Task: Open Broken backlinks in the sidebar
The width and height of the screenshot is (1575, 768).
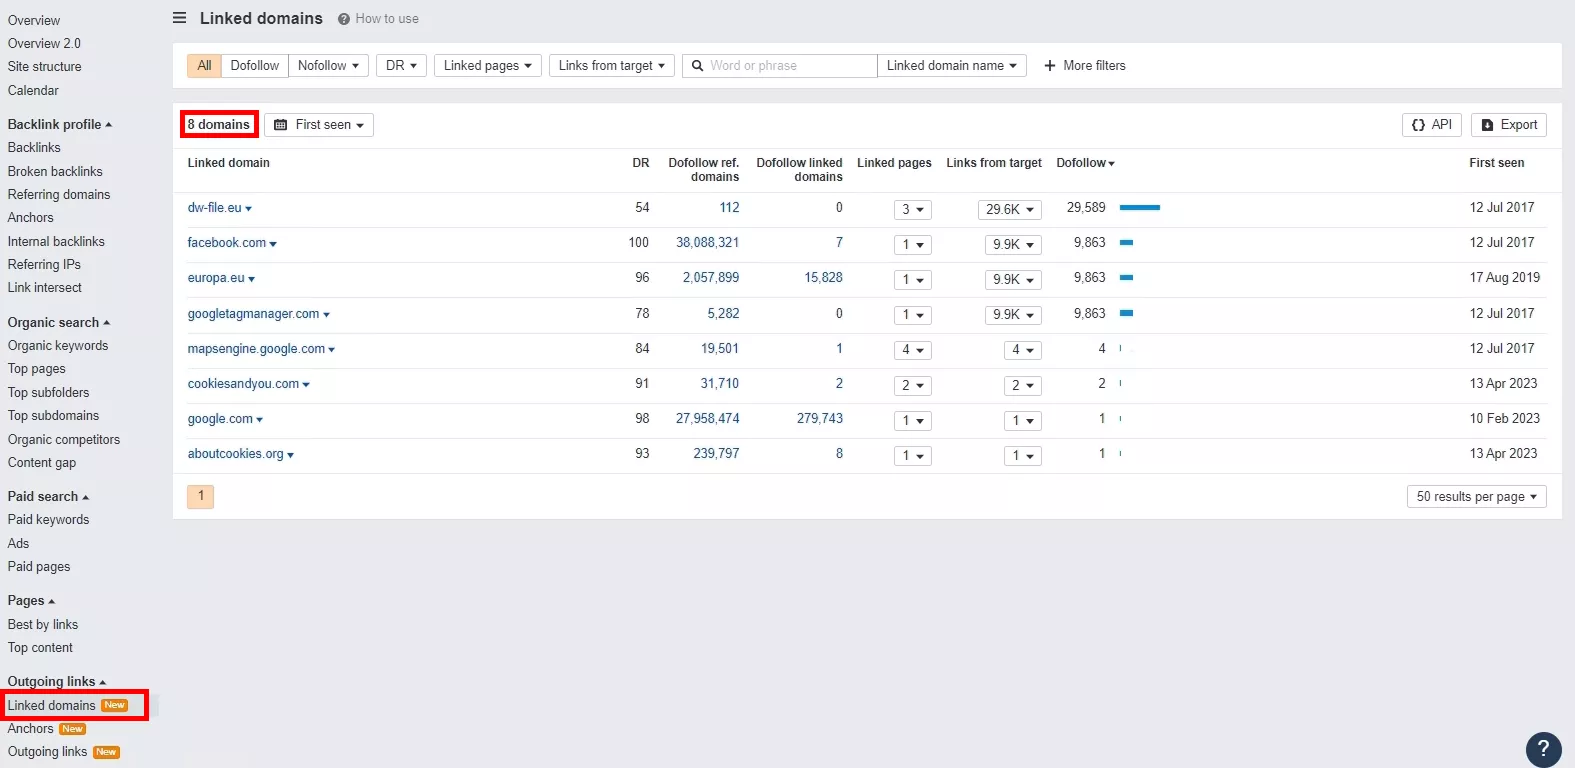Action: coord(55,172)
